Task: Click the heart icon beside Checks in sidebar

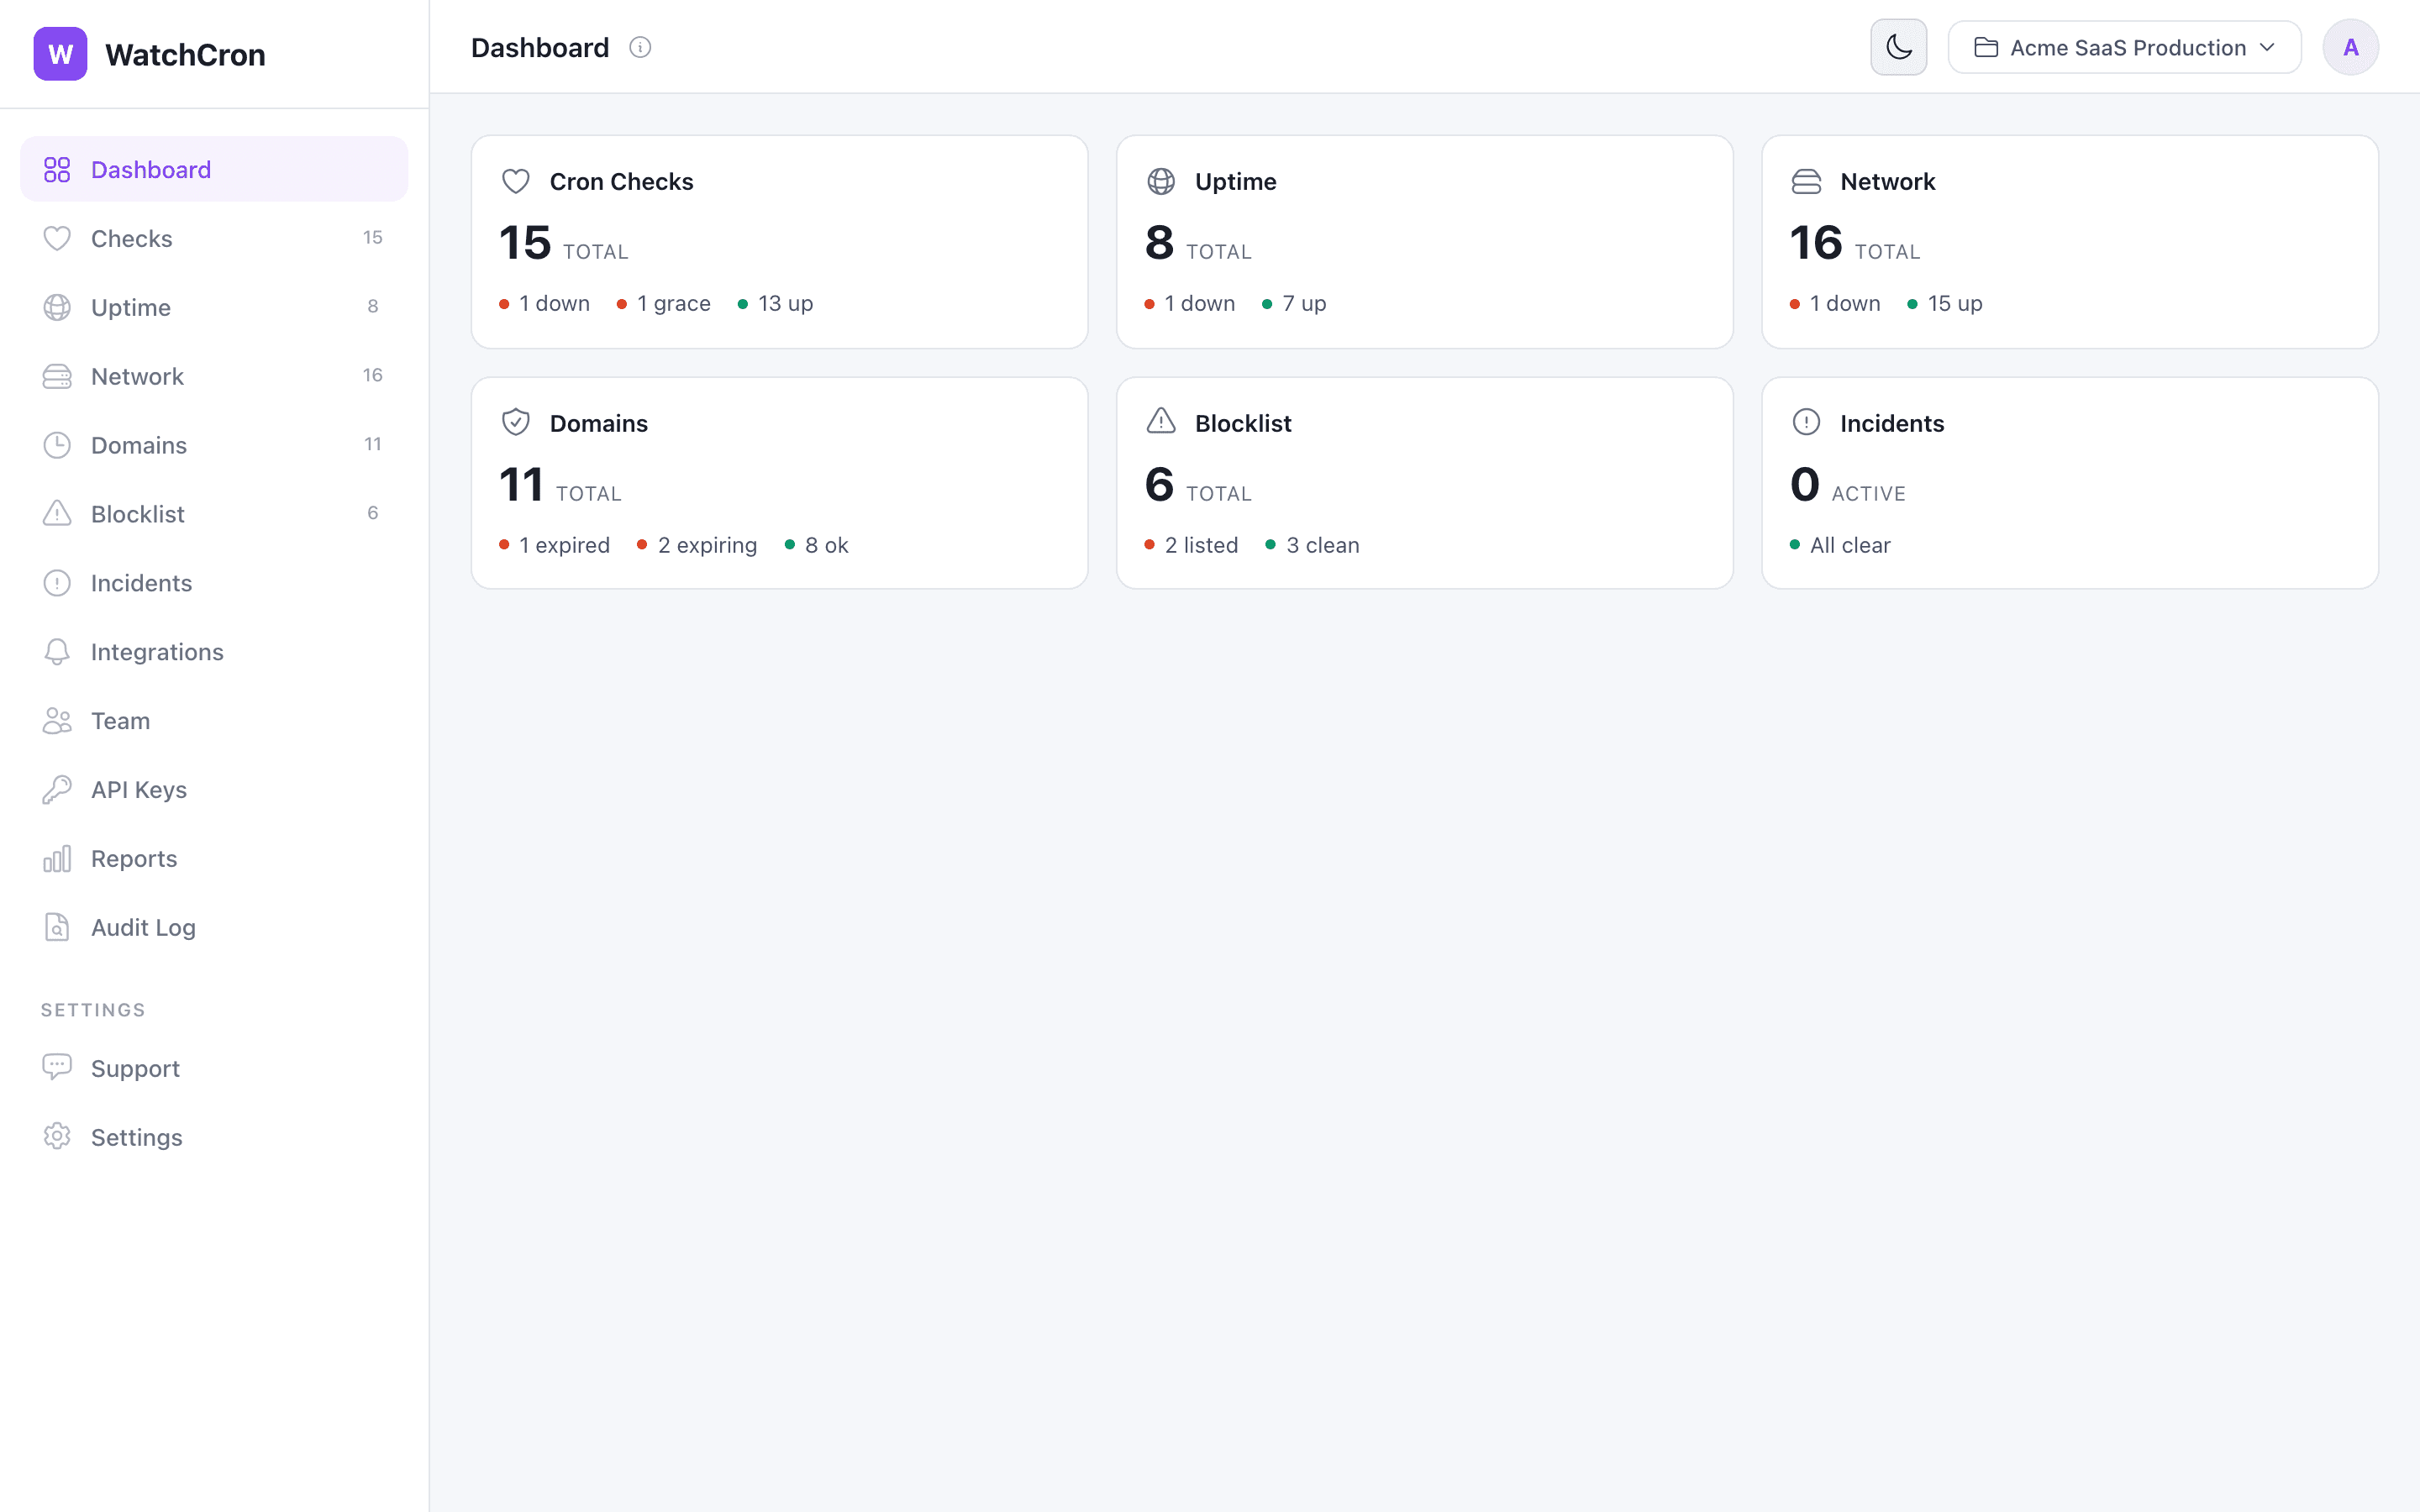Action: click(57, 239)
